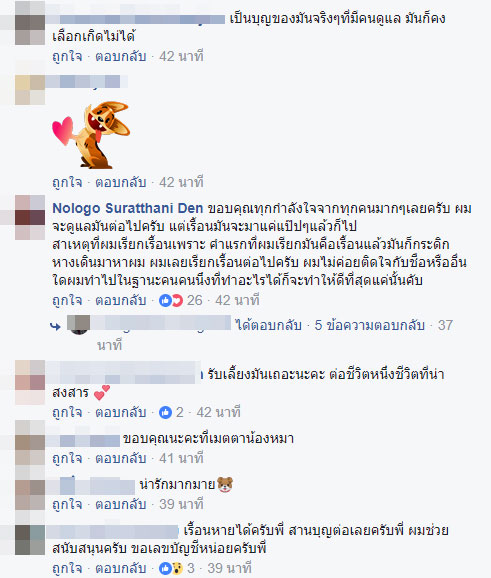The width and height of the screenshot is (491, 578).
Task: Like the comment ขอบคุณนะคะที่เมตตาน้องหมา
Action: (x=67, y=458)
